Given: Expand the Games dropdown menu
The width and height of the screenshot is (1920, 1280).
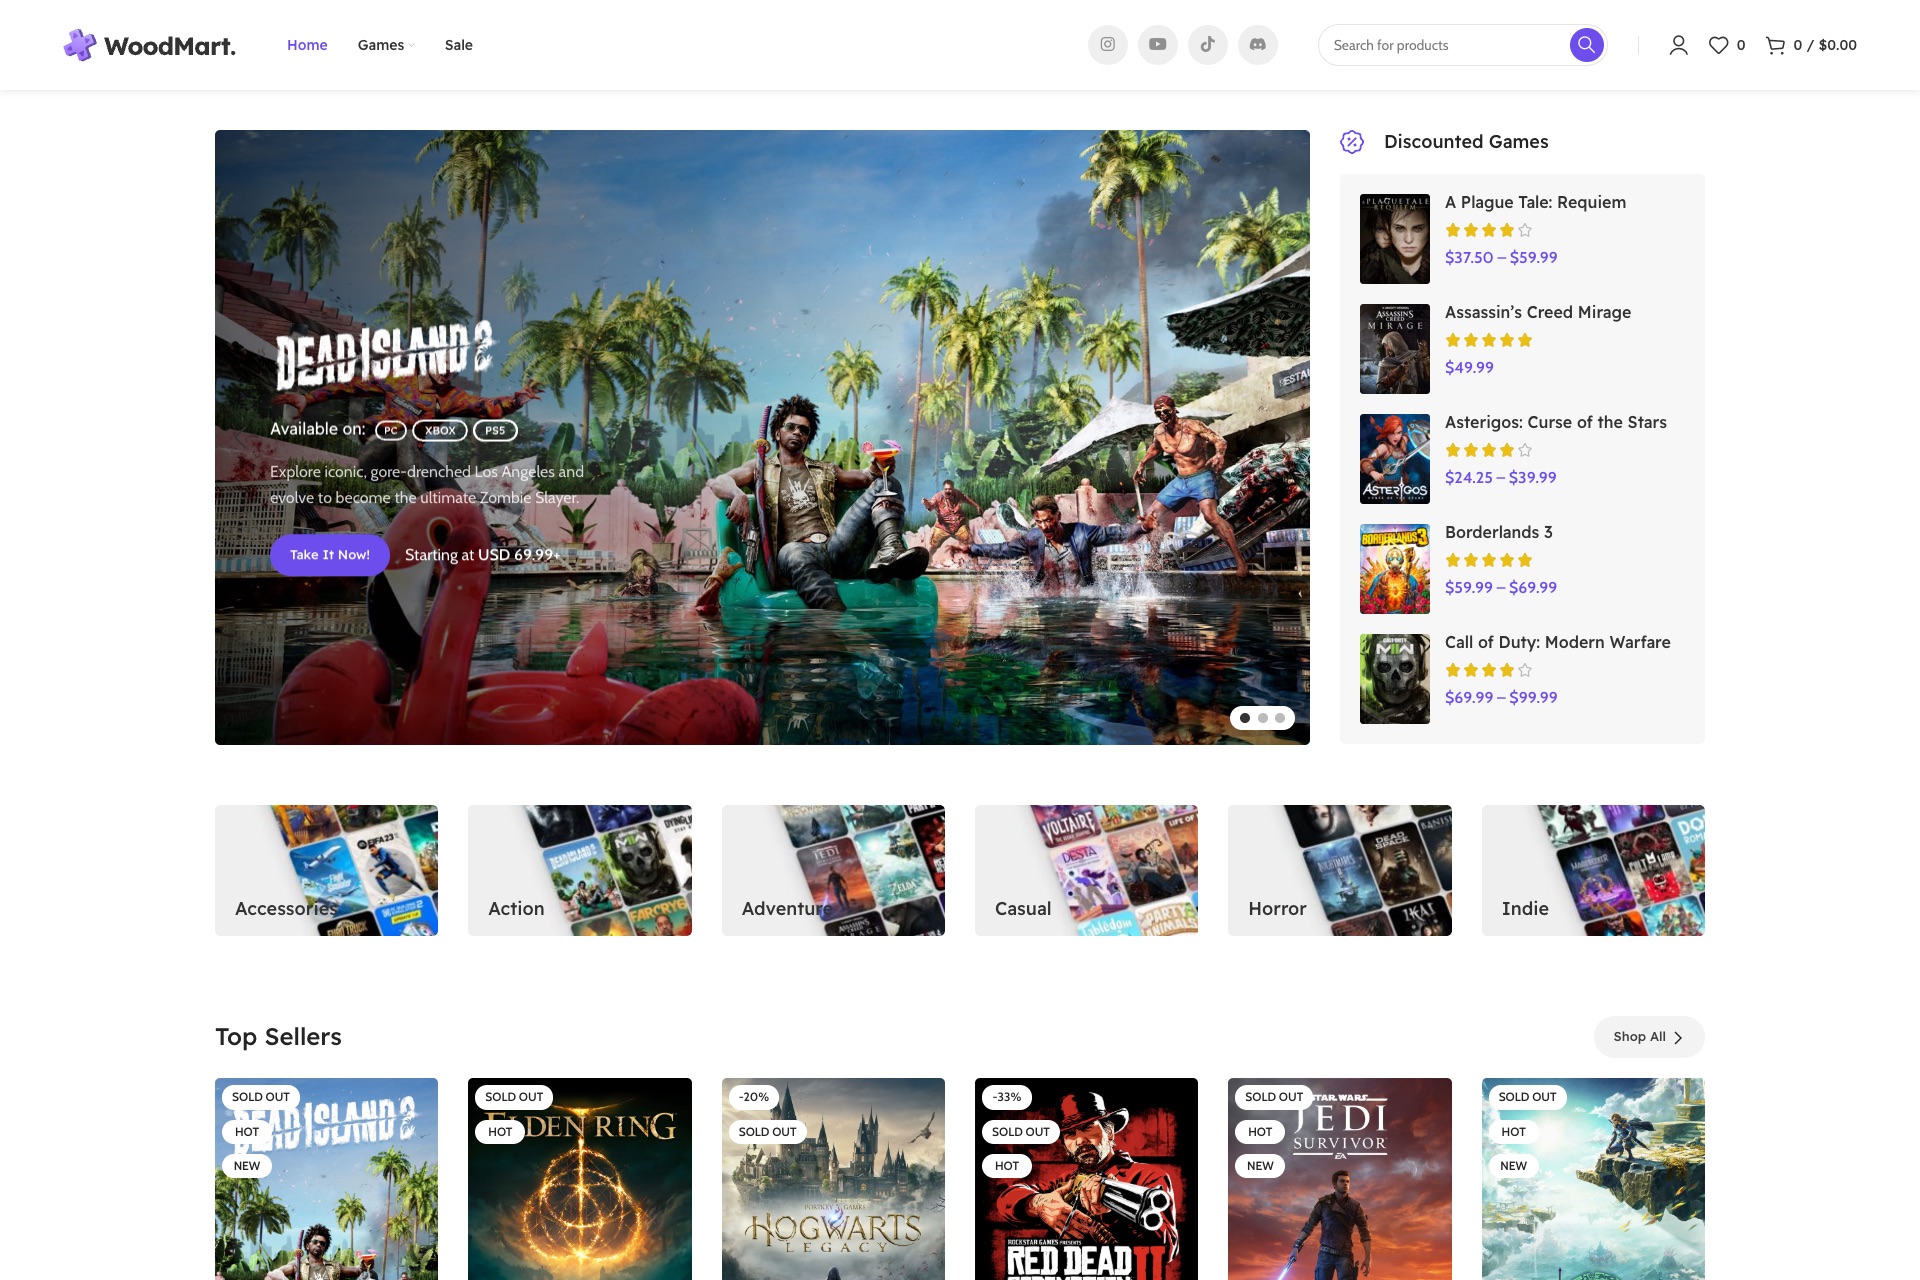Looking at the screenshot, I should pyautogui.click(x=386, y=45).
